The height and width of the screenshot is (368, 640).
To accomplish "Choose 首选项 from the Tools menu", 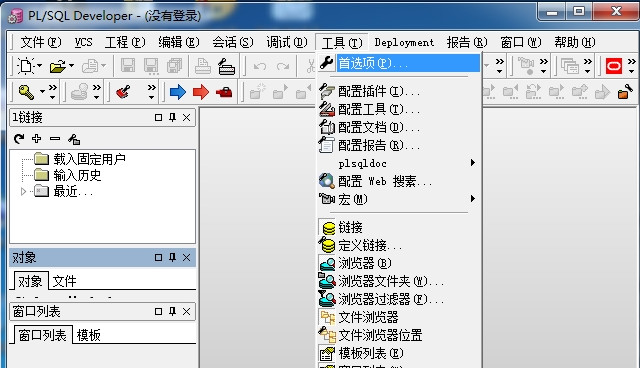I will click(399, 63).
